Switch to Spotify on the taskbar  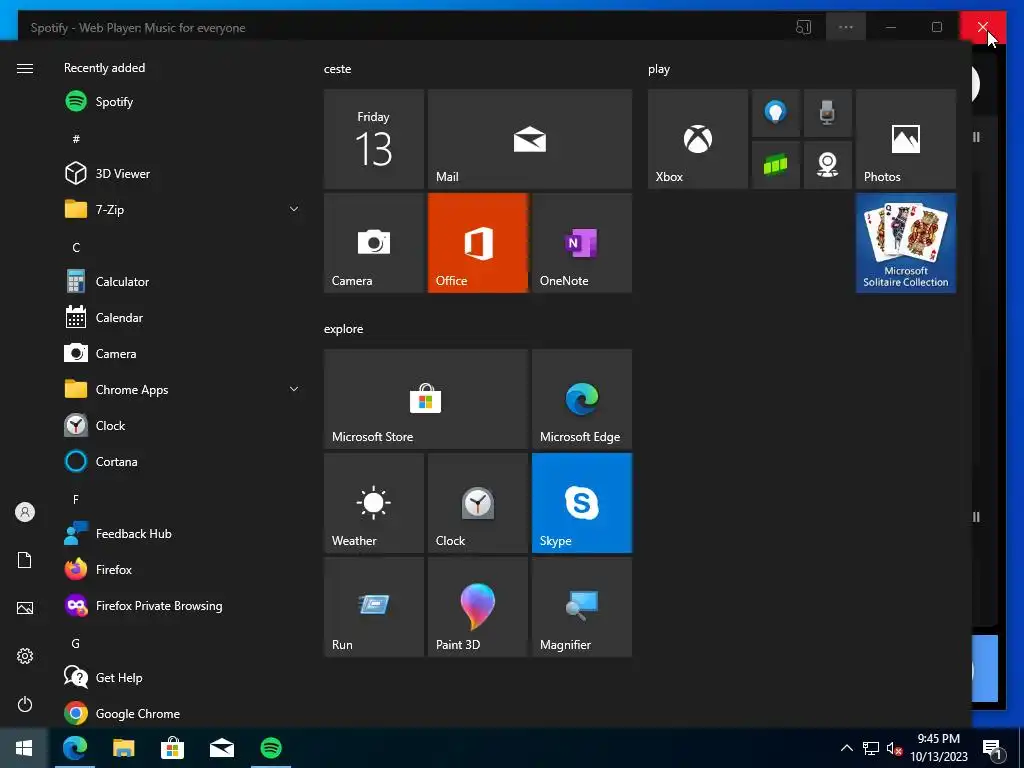coord(271,748)
